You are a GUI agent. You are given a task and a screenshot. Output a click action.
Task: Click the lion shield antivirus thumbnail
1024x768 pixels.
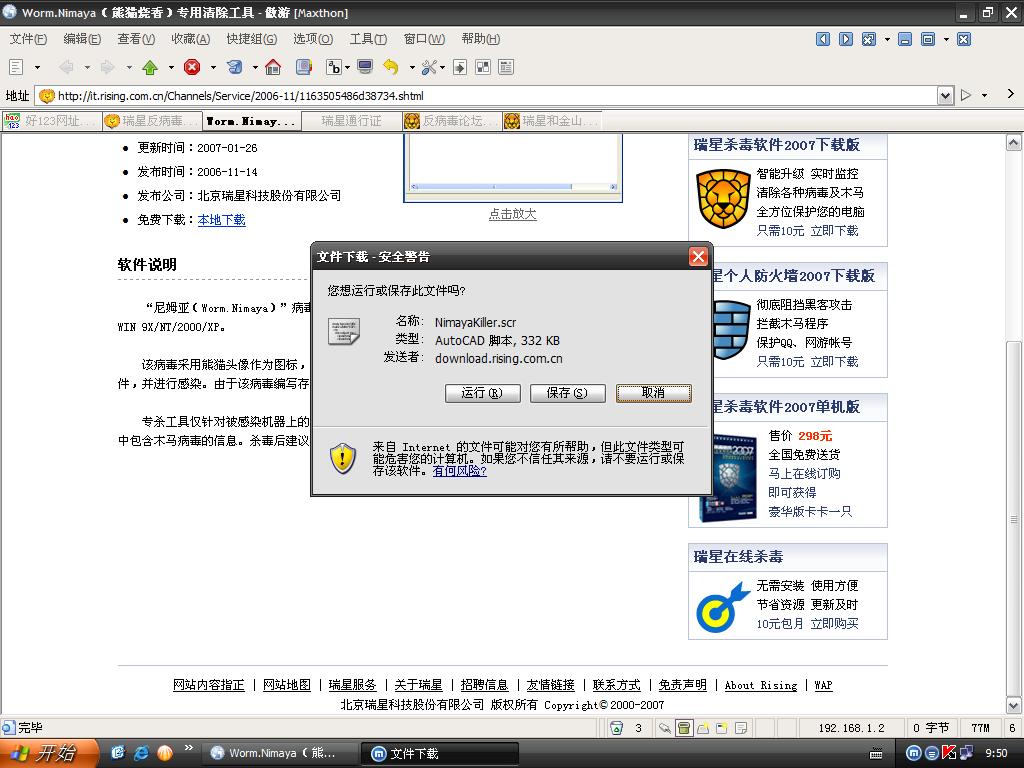tap(723, 199)
